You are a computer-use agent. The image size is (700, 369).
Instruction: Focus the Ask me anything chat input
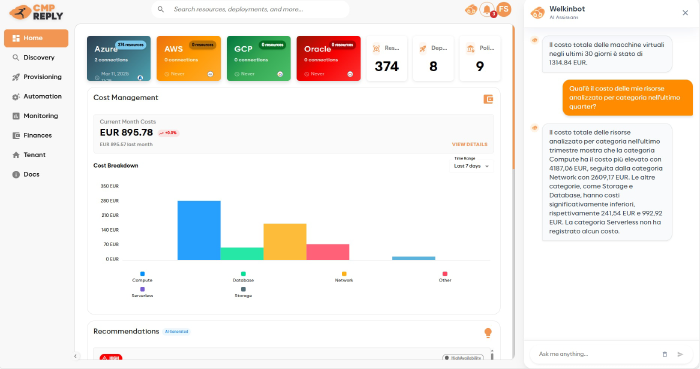[596, 354]
